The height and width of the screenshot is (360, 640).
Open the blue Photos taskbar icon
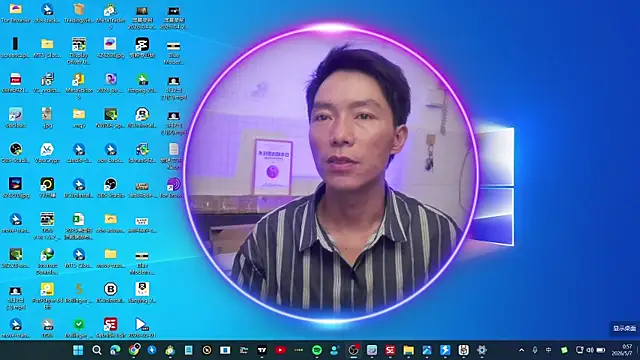(x=427, y=350)
